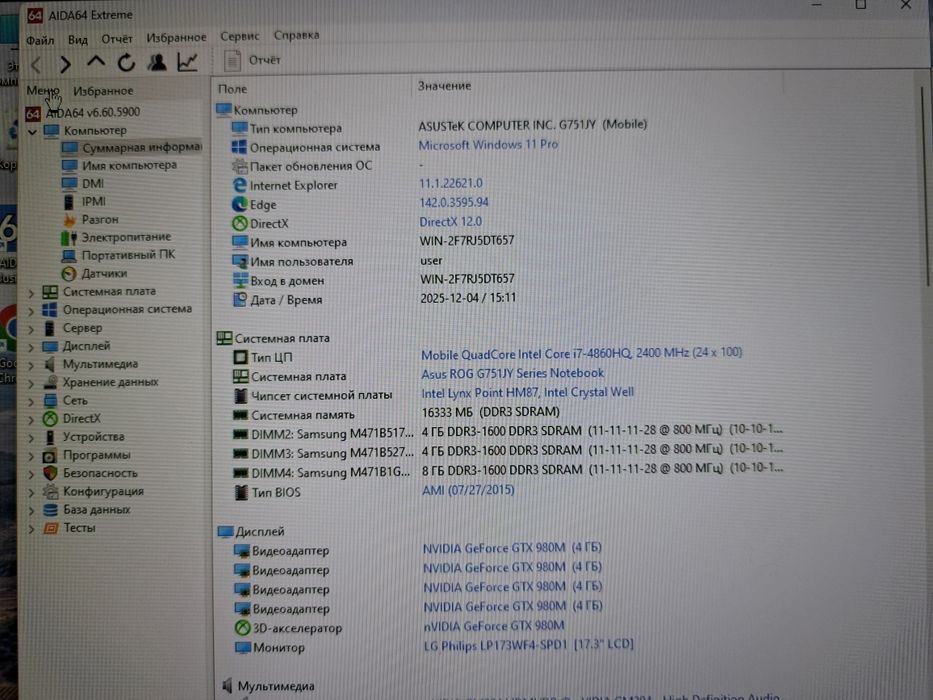The width and height of the screenshot is (933, 700).
Task: Select the IPMI tree item
Action: [84, 201]
